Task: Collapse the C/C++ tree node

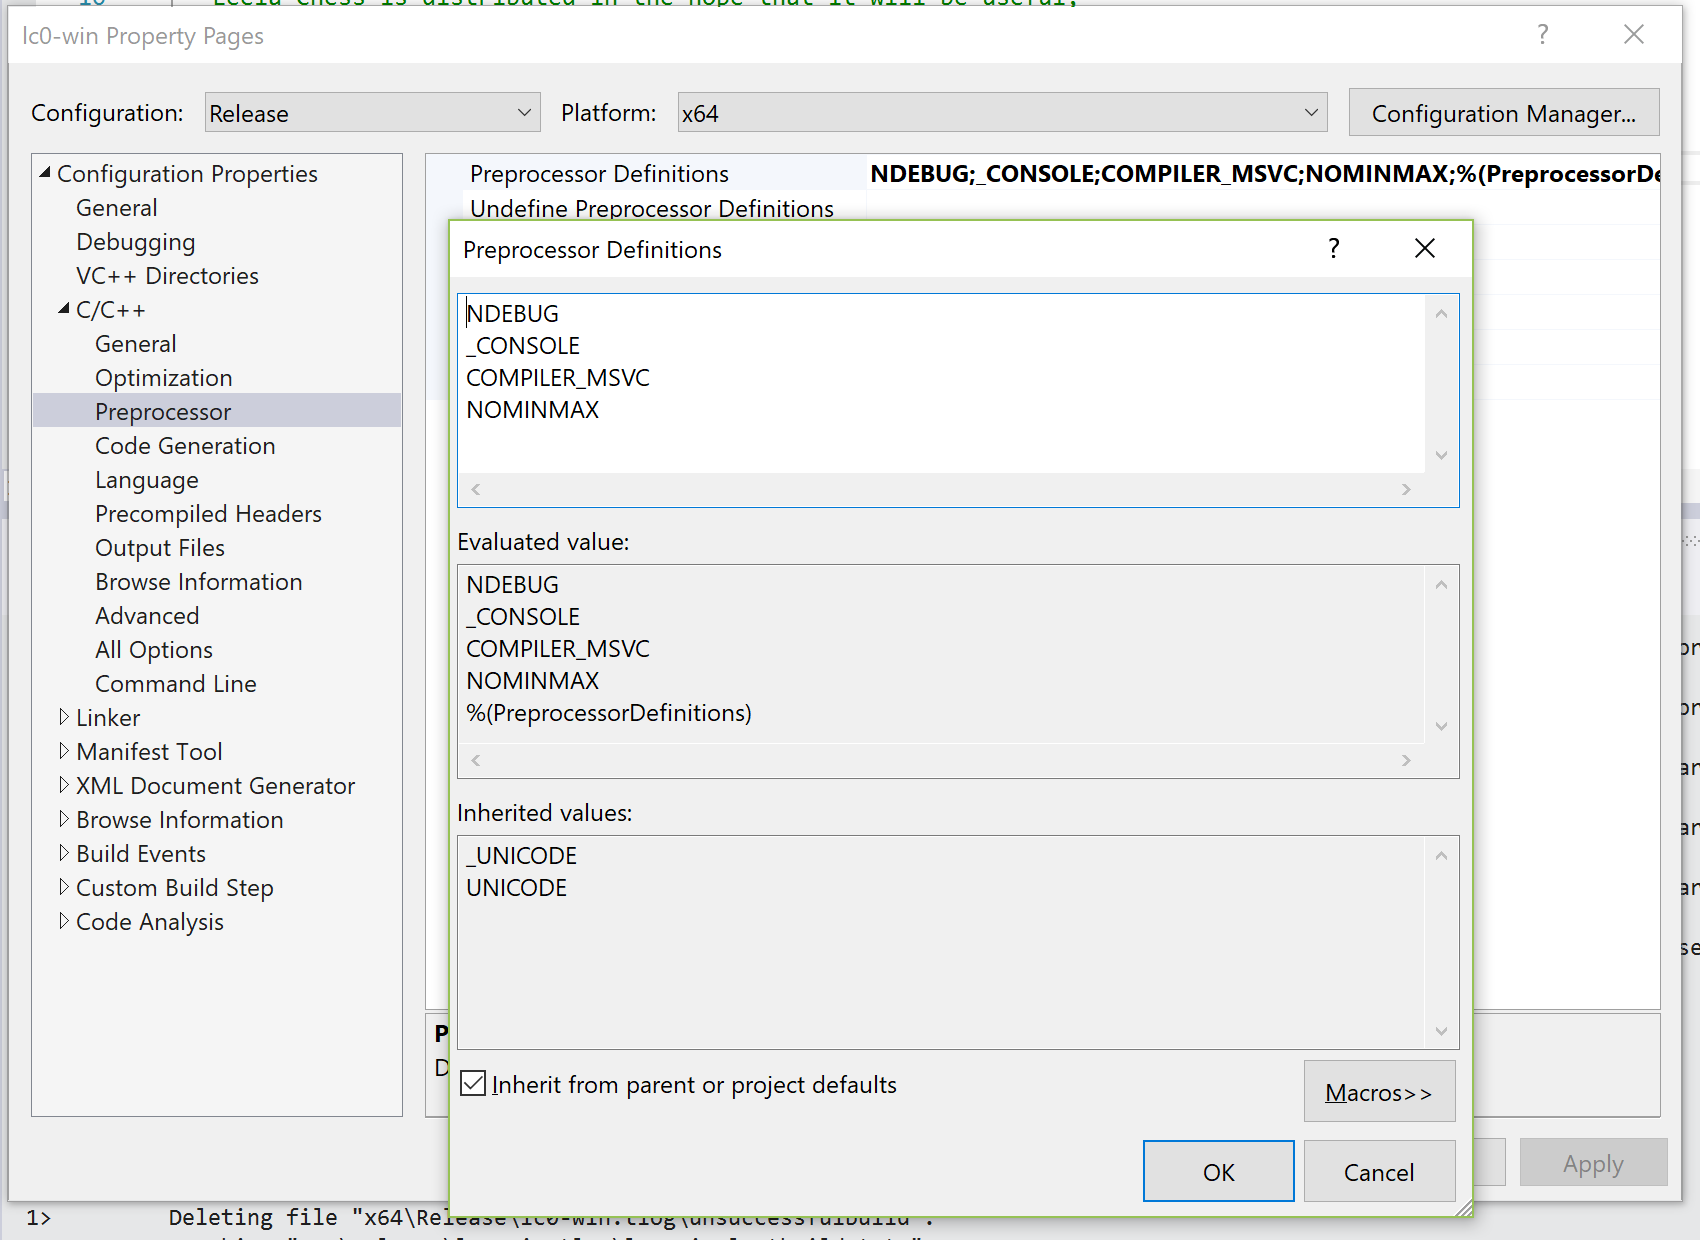Action: (x=63, y=309)
